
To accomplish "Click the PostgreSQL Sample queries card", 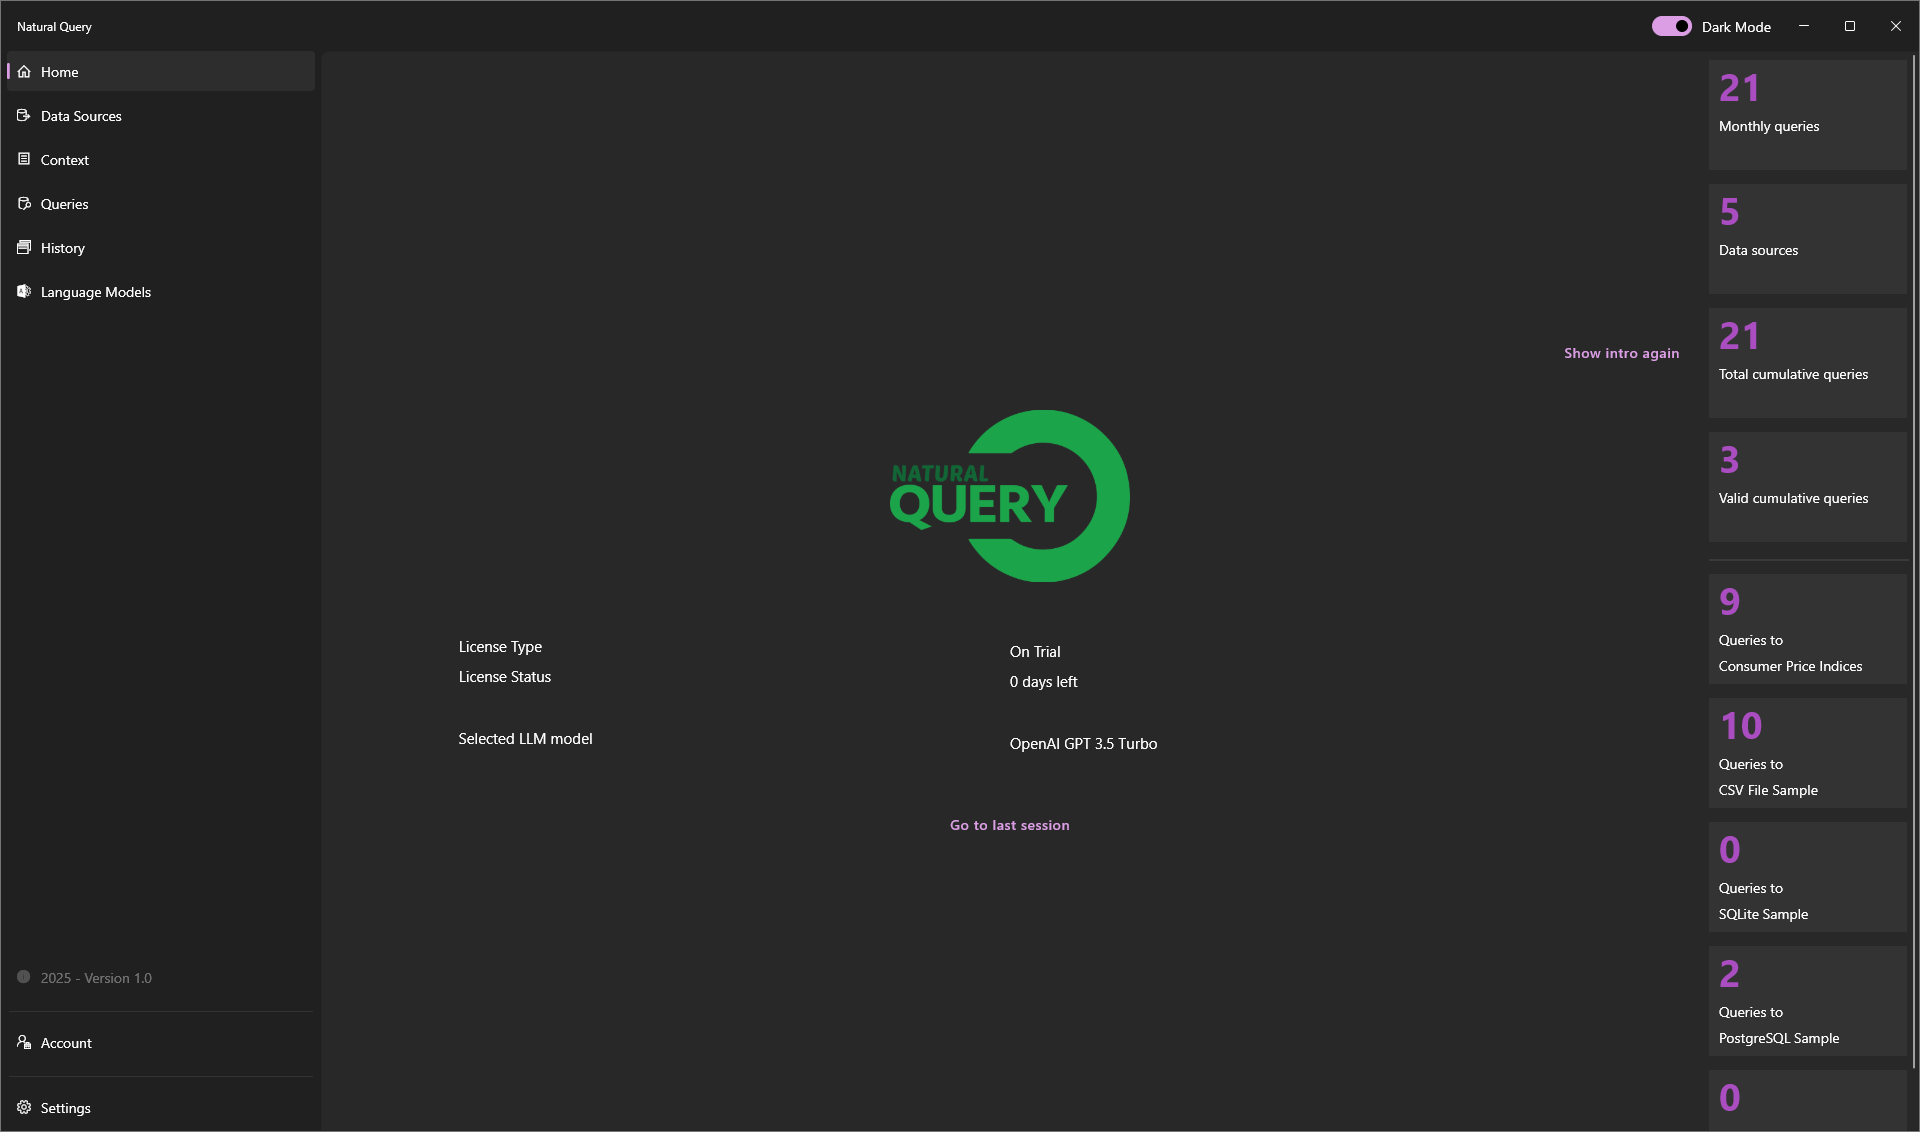I will click(1806, 1001).
